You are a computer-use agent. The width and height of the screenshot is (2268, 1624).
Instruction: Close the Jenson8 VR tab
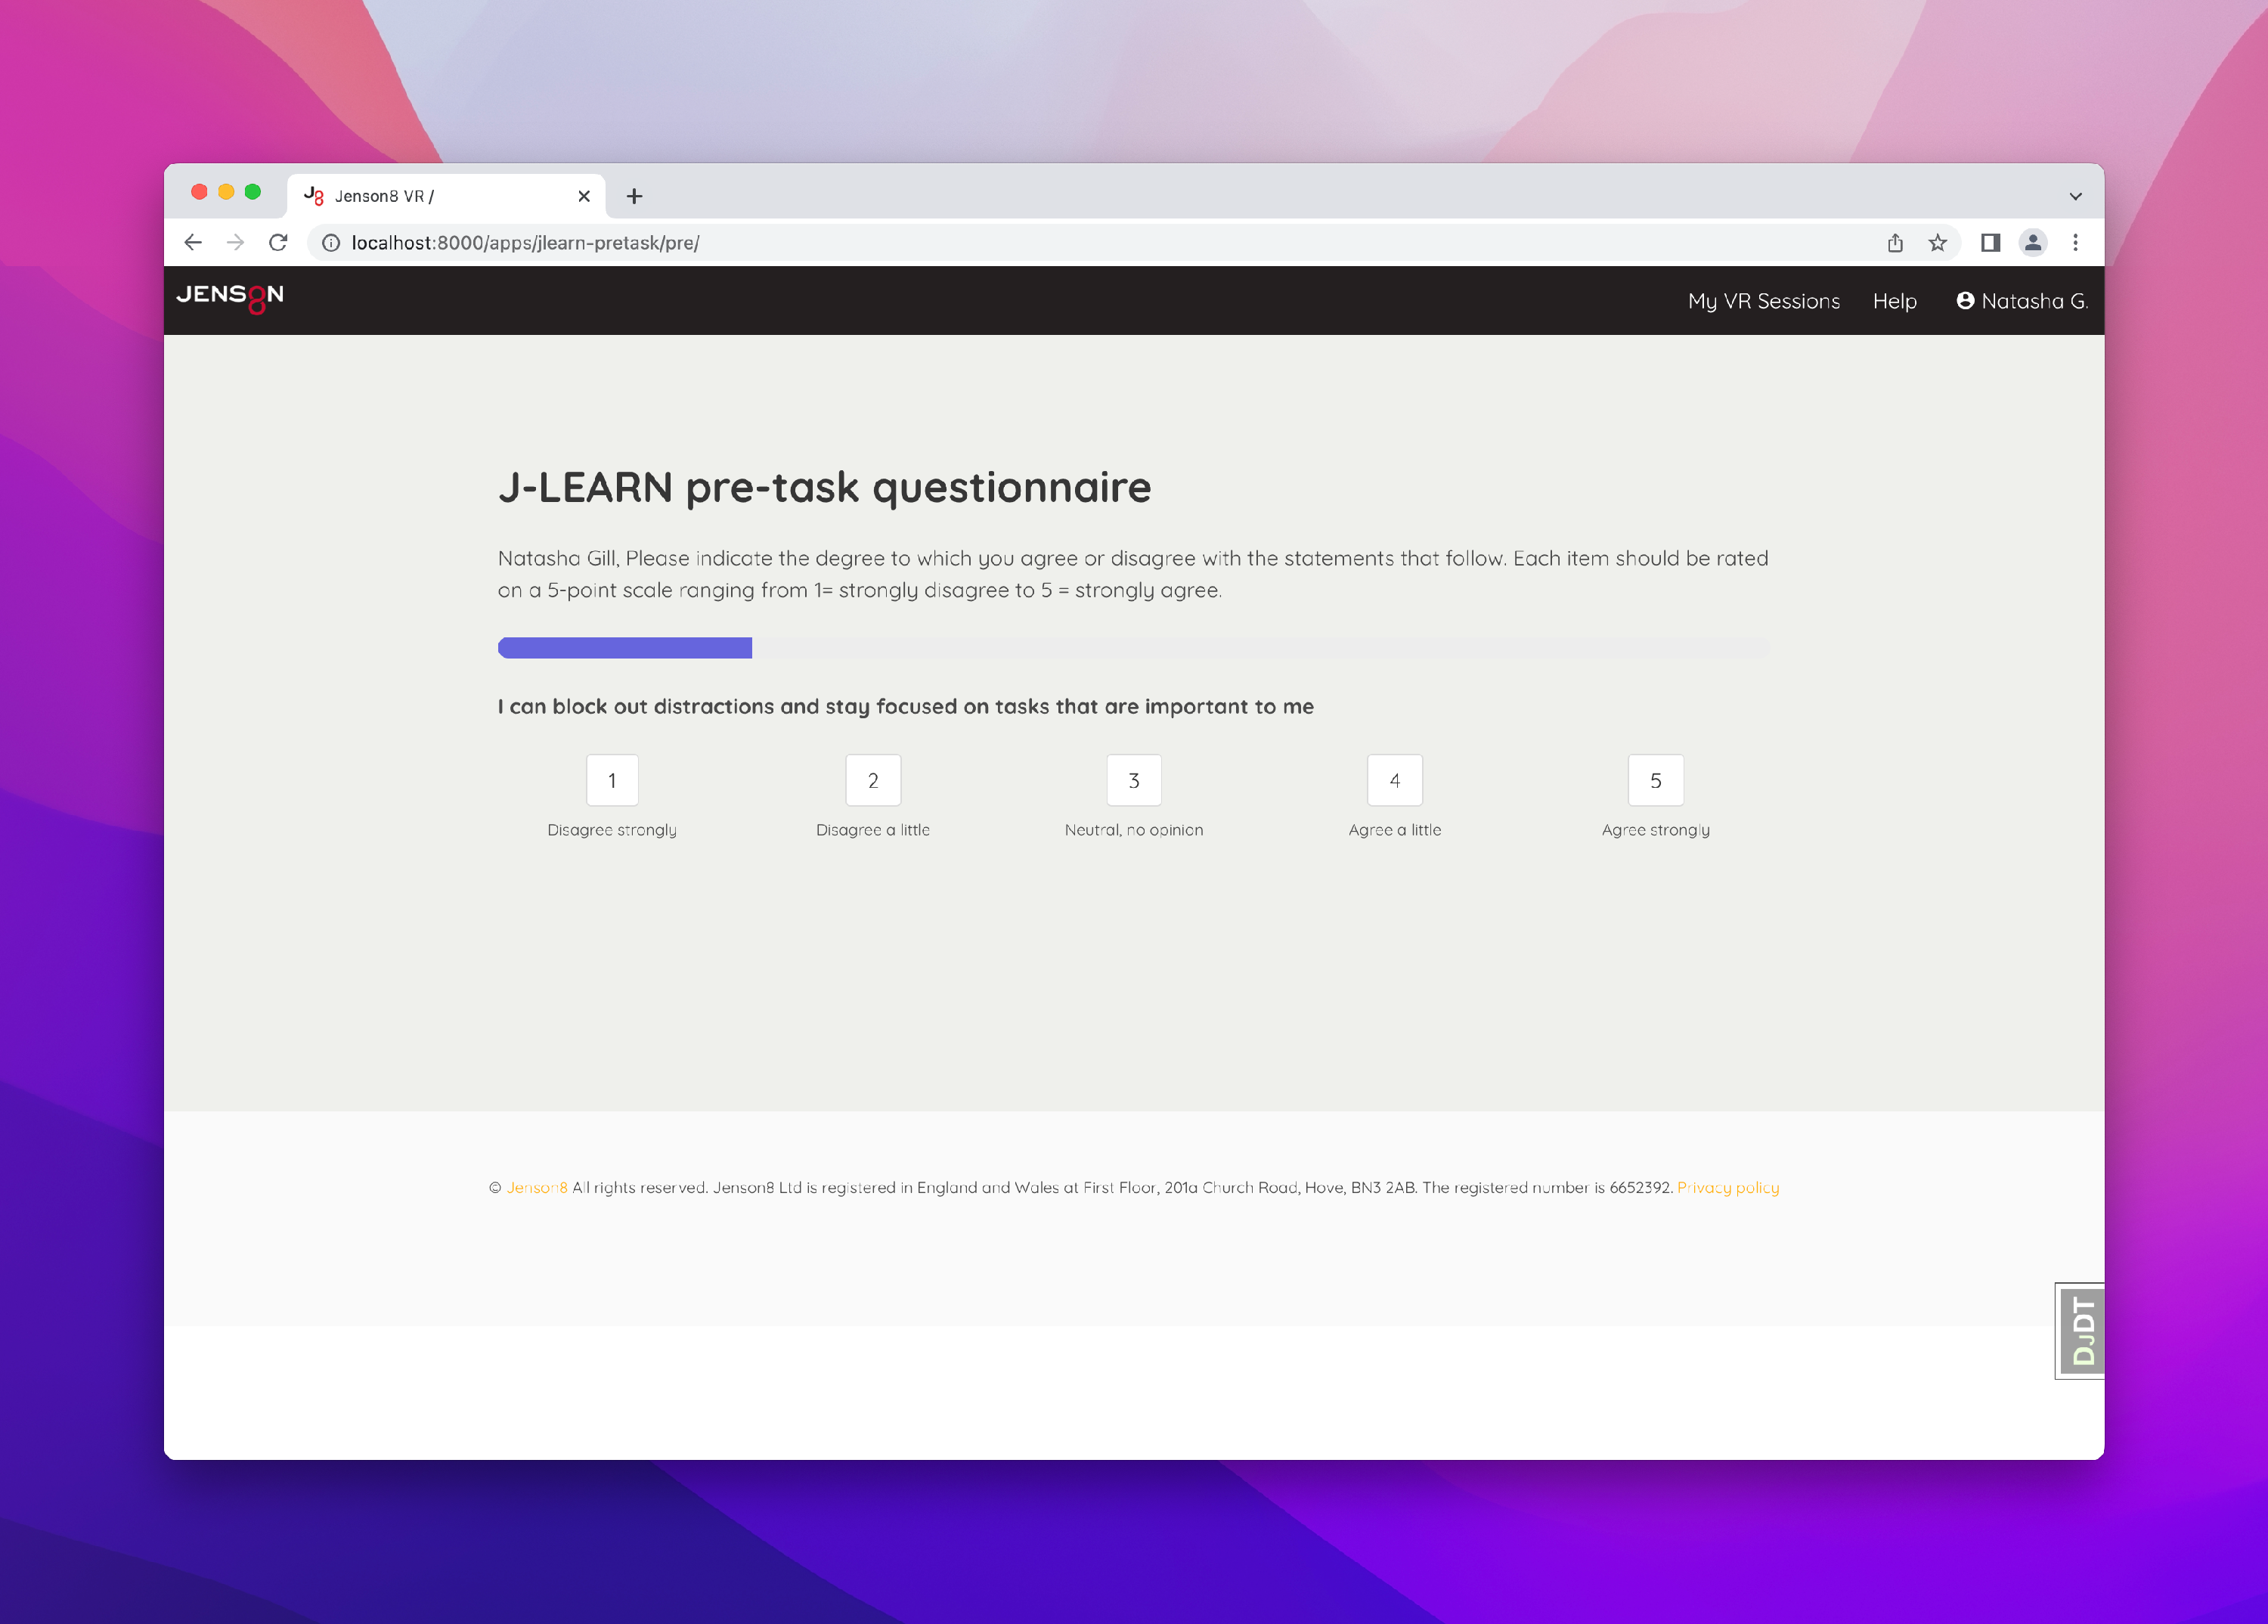584,196
